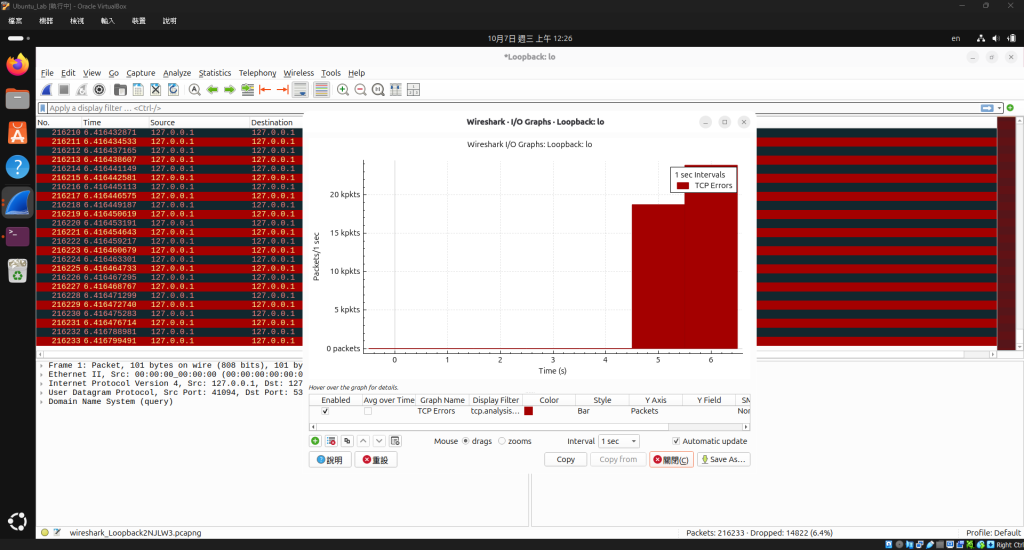Go back to the previous packet with the green arrow
The height and width of the screenshot is (550, 1024).
(212, 89)
